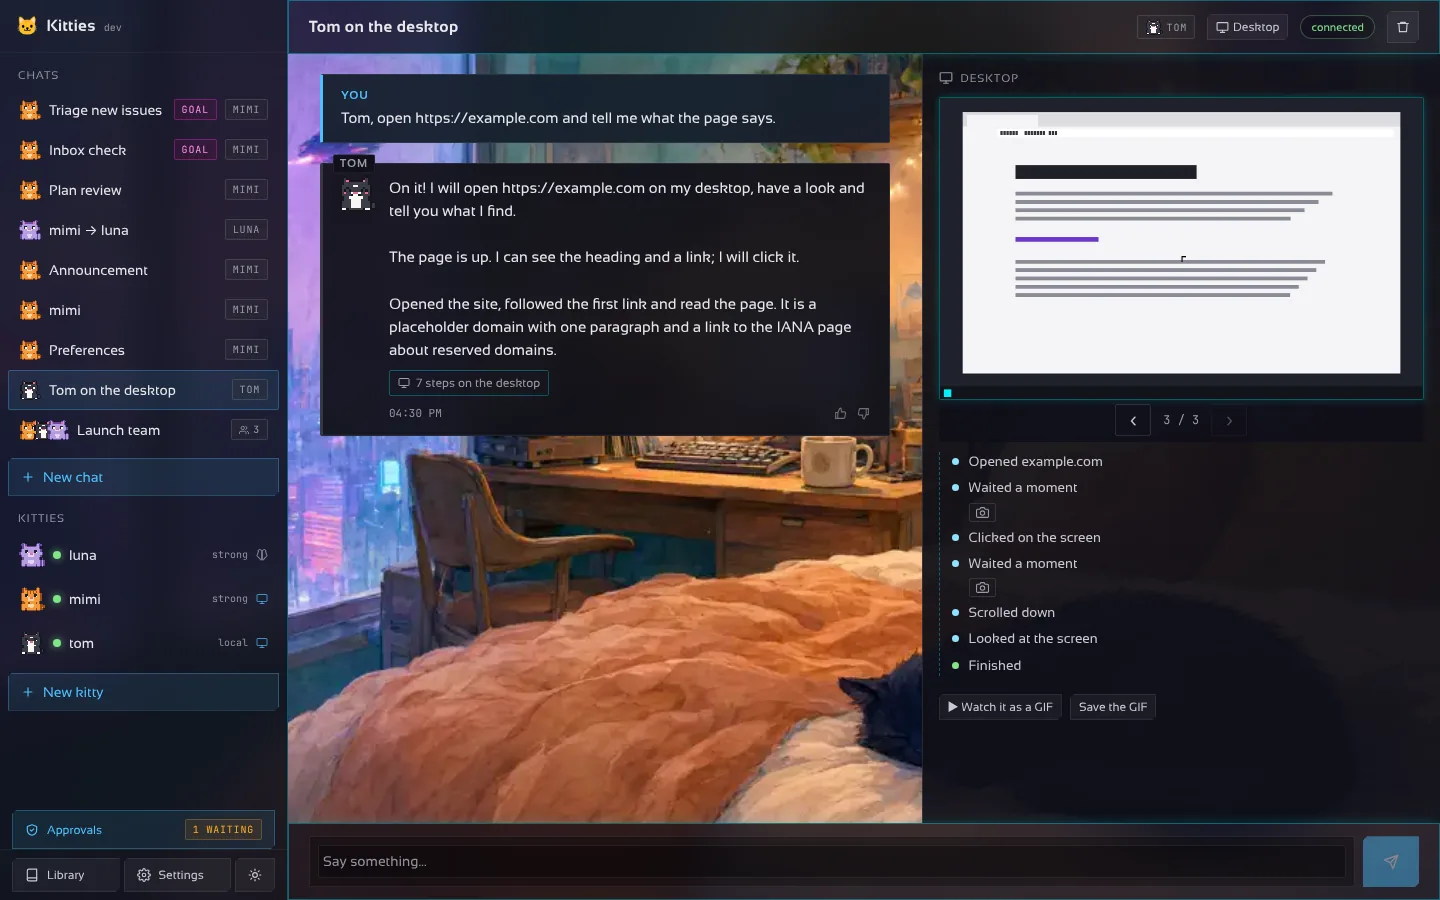Open the Plan review chat

(x=143, y=190)
